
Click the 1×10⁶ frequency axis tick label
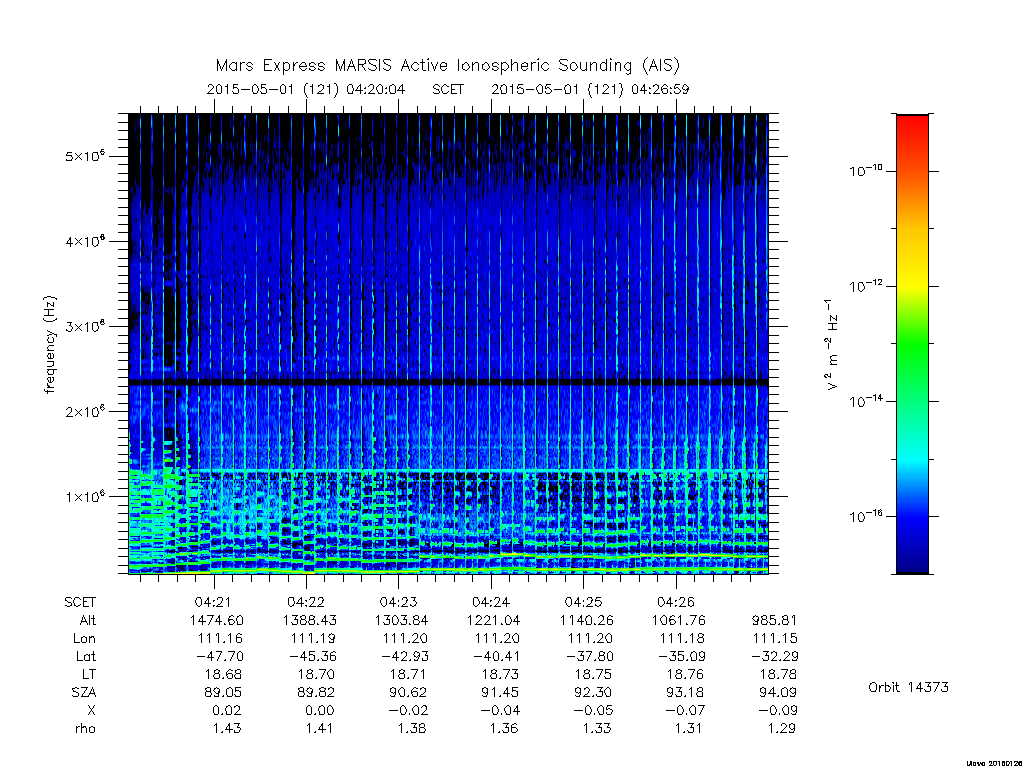coord(85,497)
